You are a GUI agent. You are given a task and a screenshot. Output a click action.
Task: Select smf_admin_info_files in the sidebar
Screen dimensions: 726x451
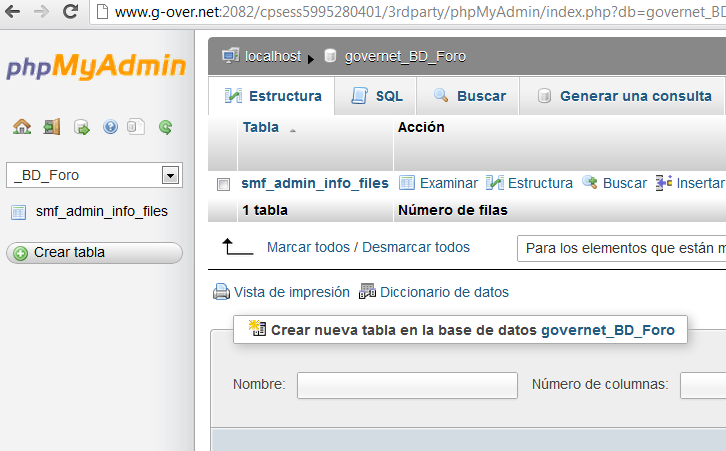(x=102, y=211)
